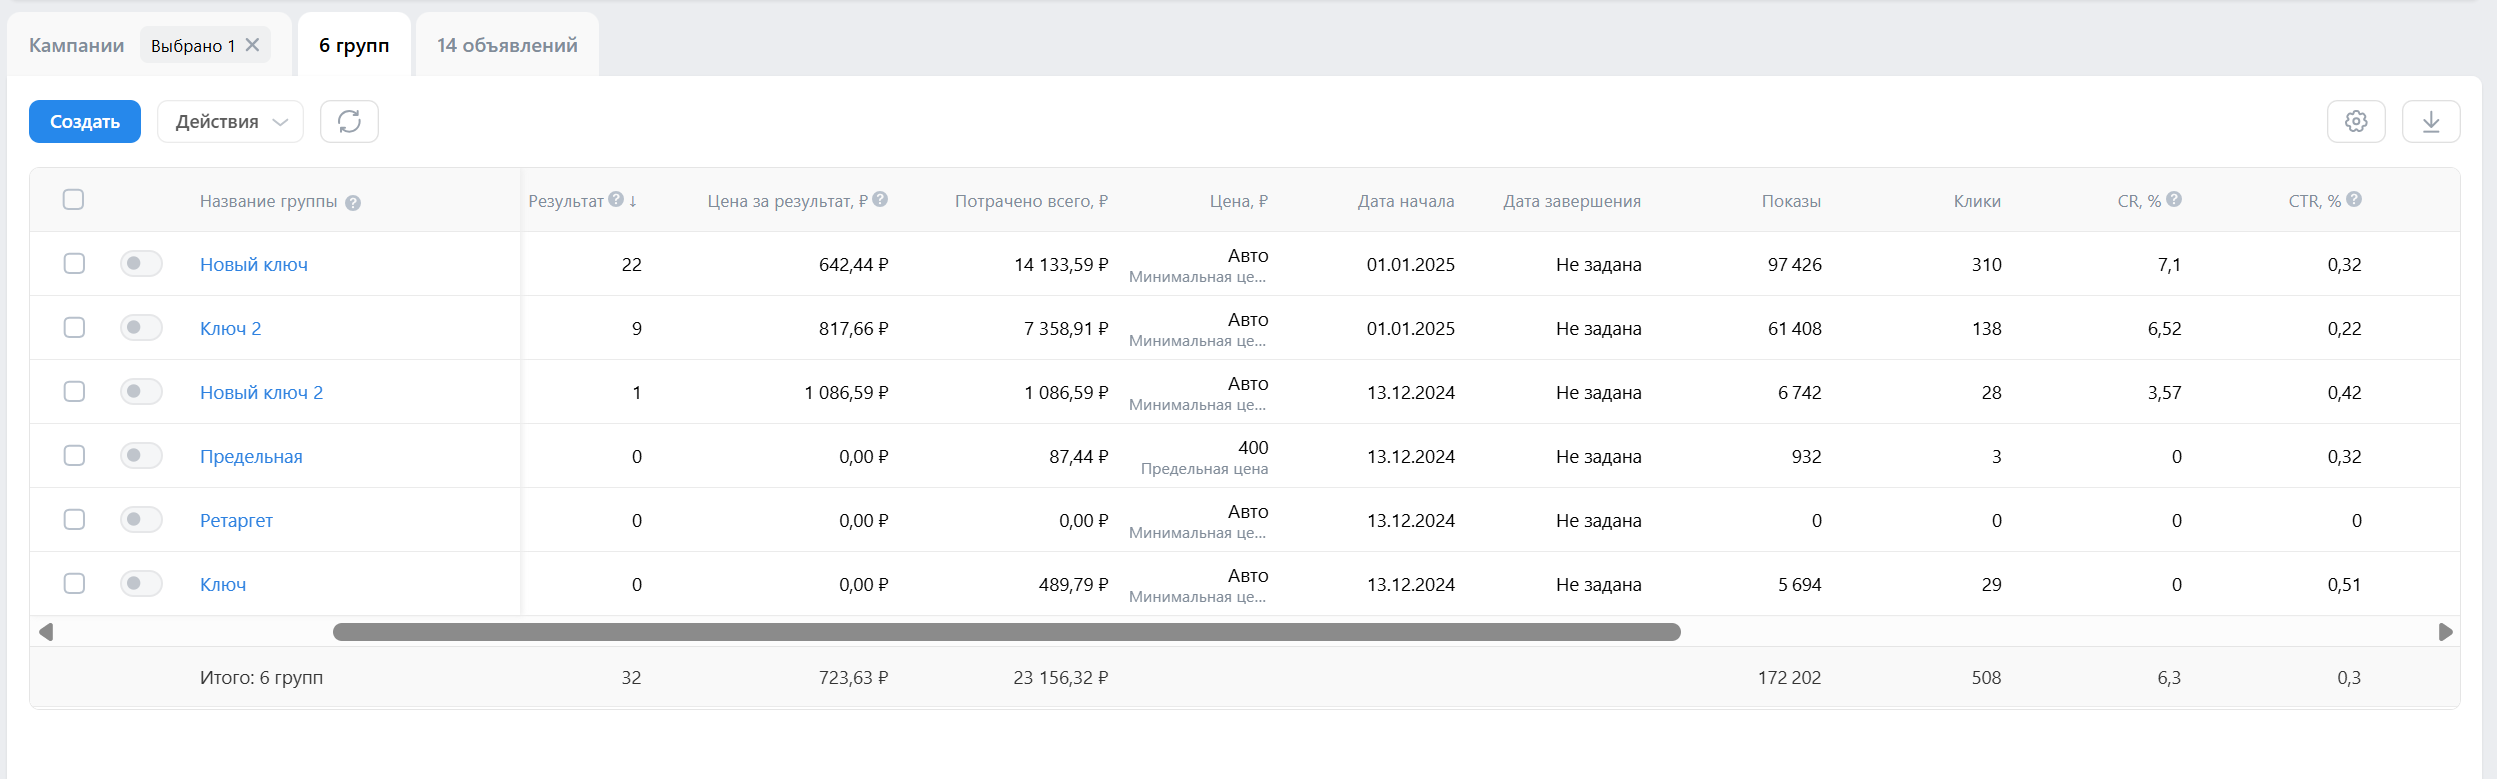Click the refresh icon button

(349, 122)
